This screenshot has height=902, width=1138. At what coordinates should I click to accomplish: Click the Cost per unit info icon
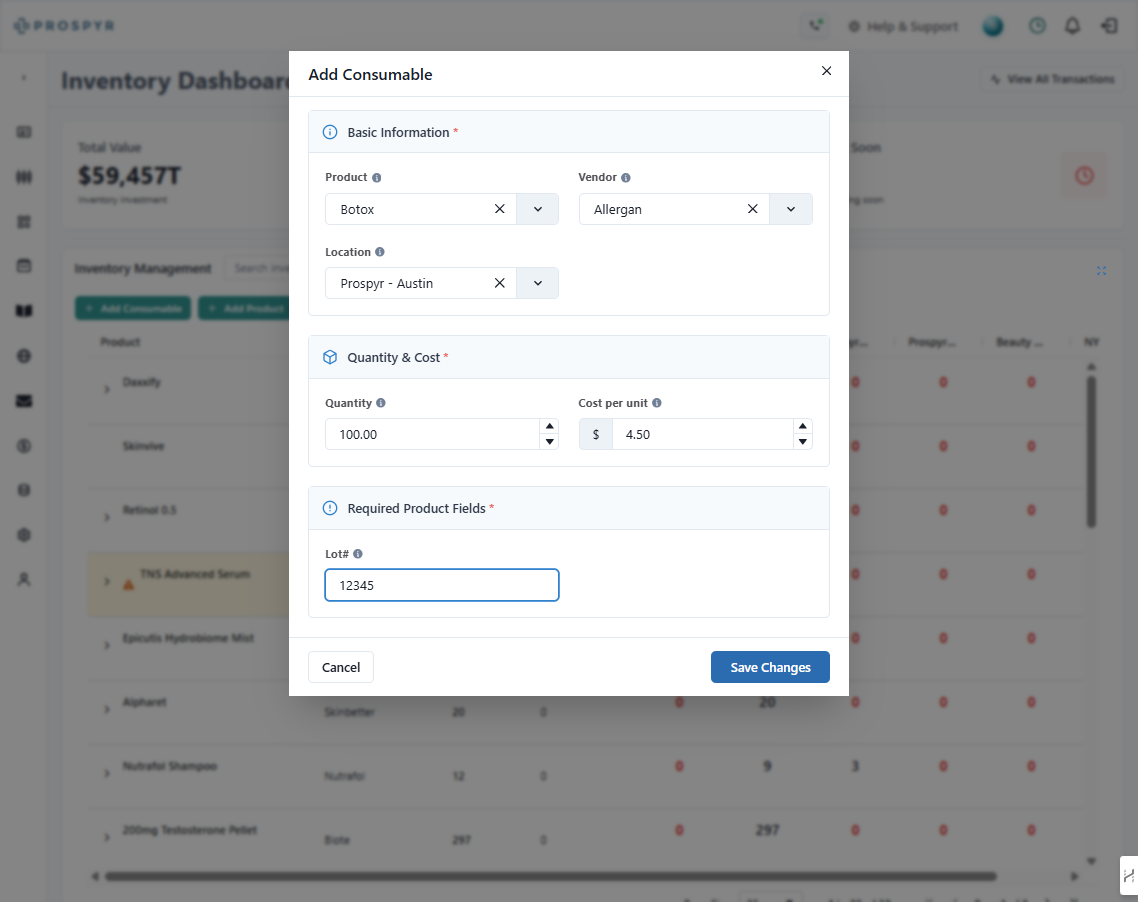657,403
